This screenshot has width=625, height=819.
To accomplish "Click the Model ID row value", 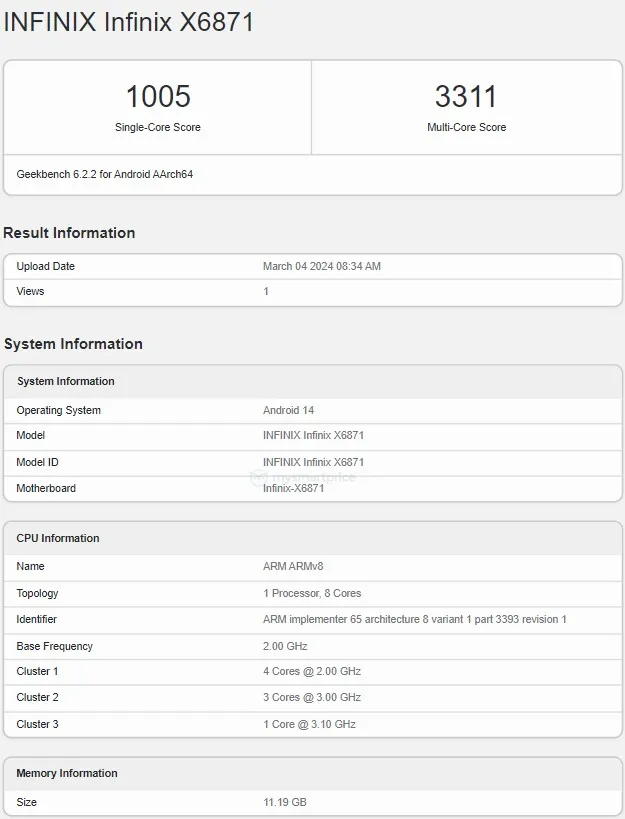I will (313, 462).
